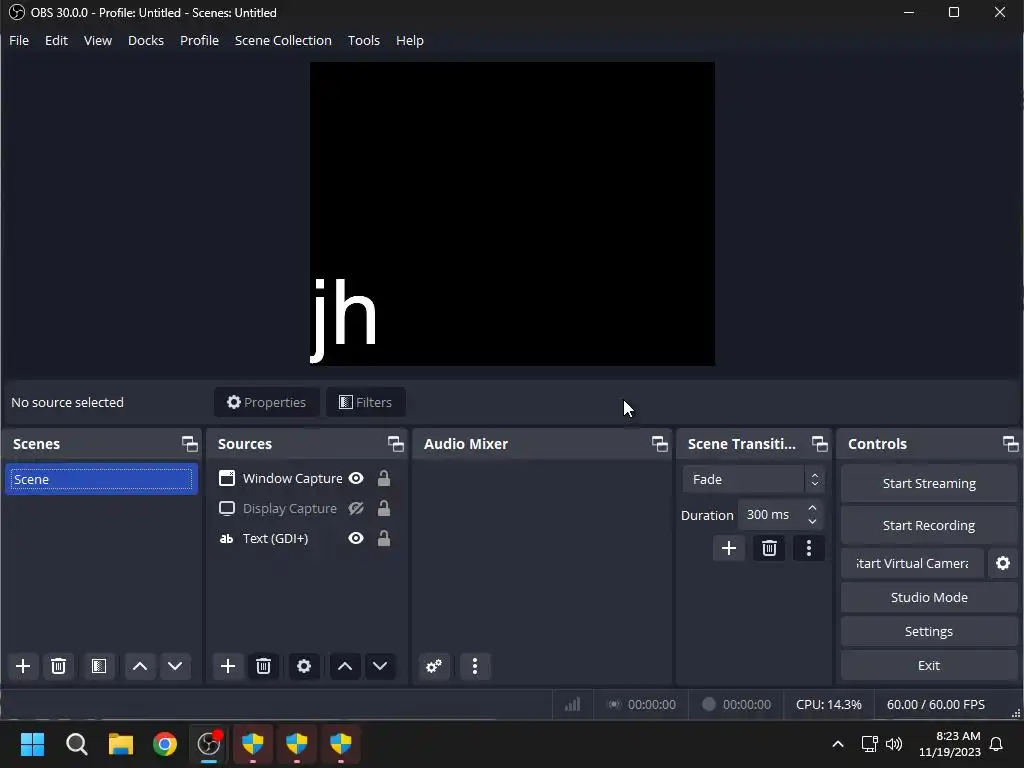Open the Tools menu
The height and width of the screenshot is (768, 1024).
click(364, 40)
